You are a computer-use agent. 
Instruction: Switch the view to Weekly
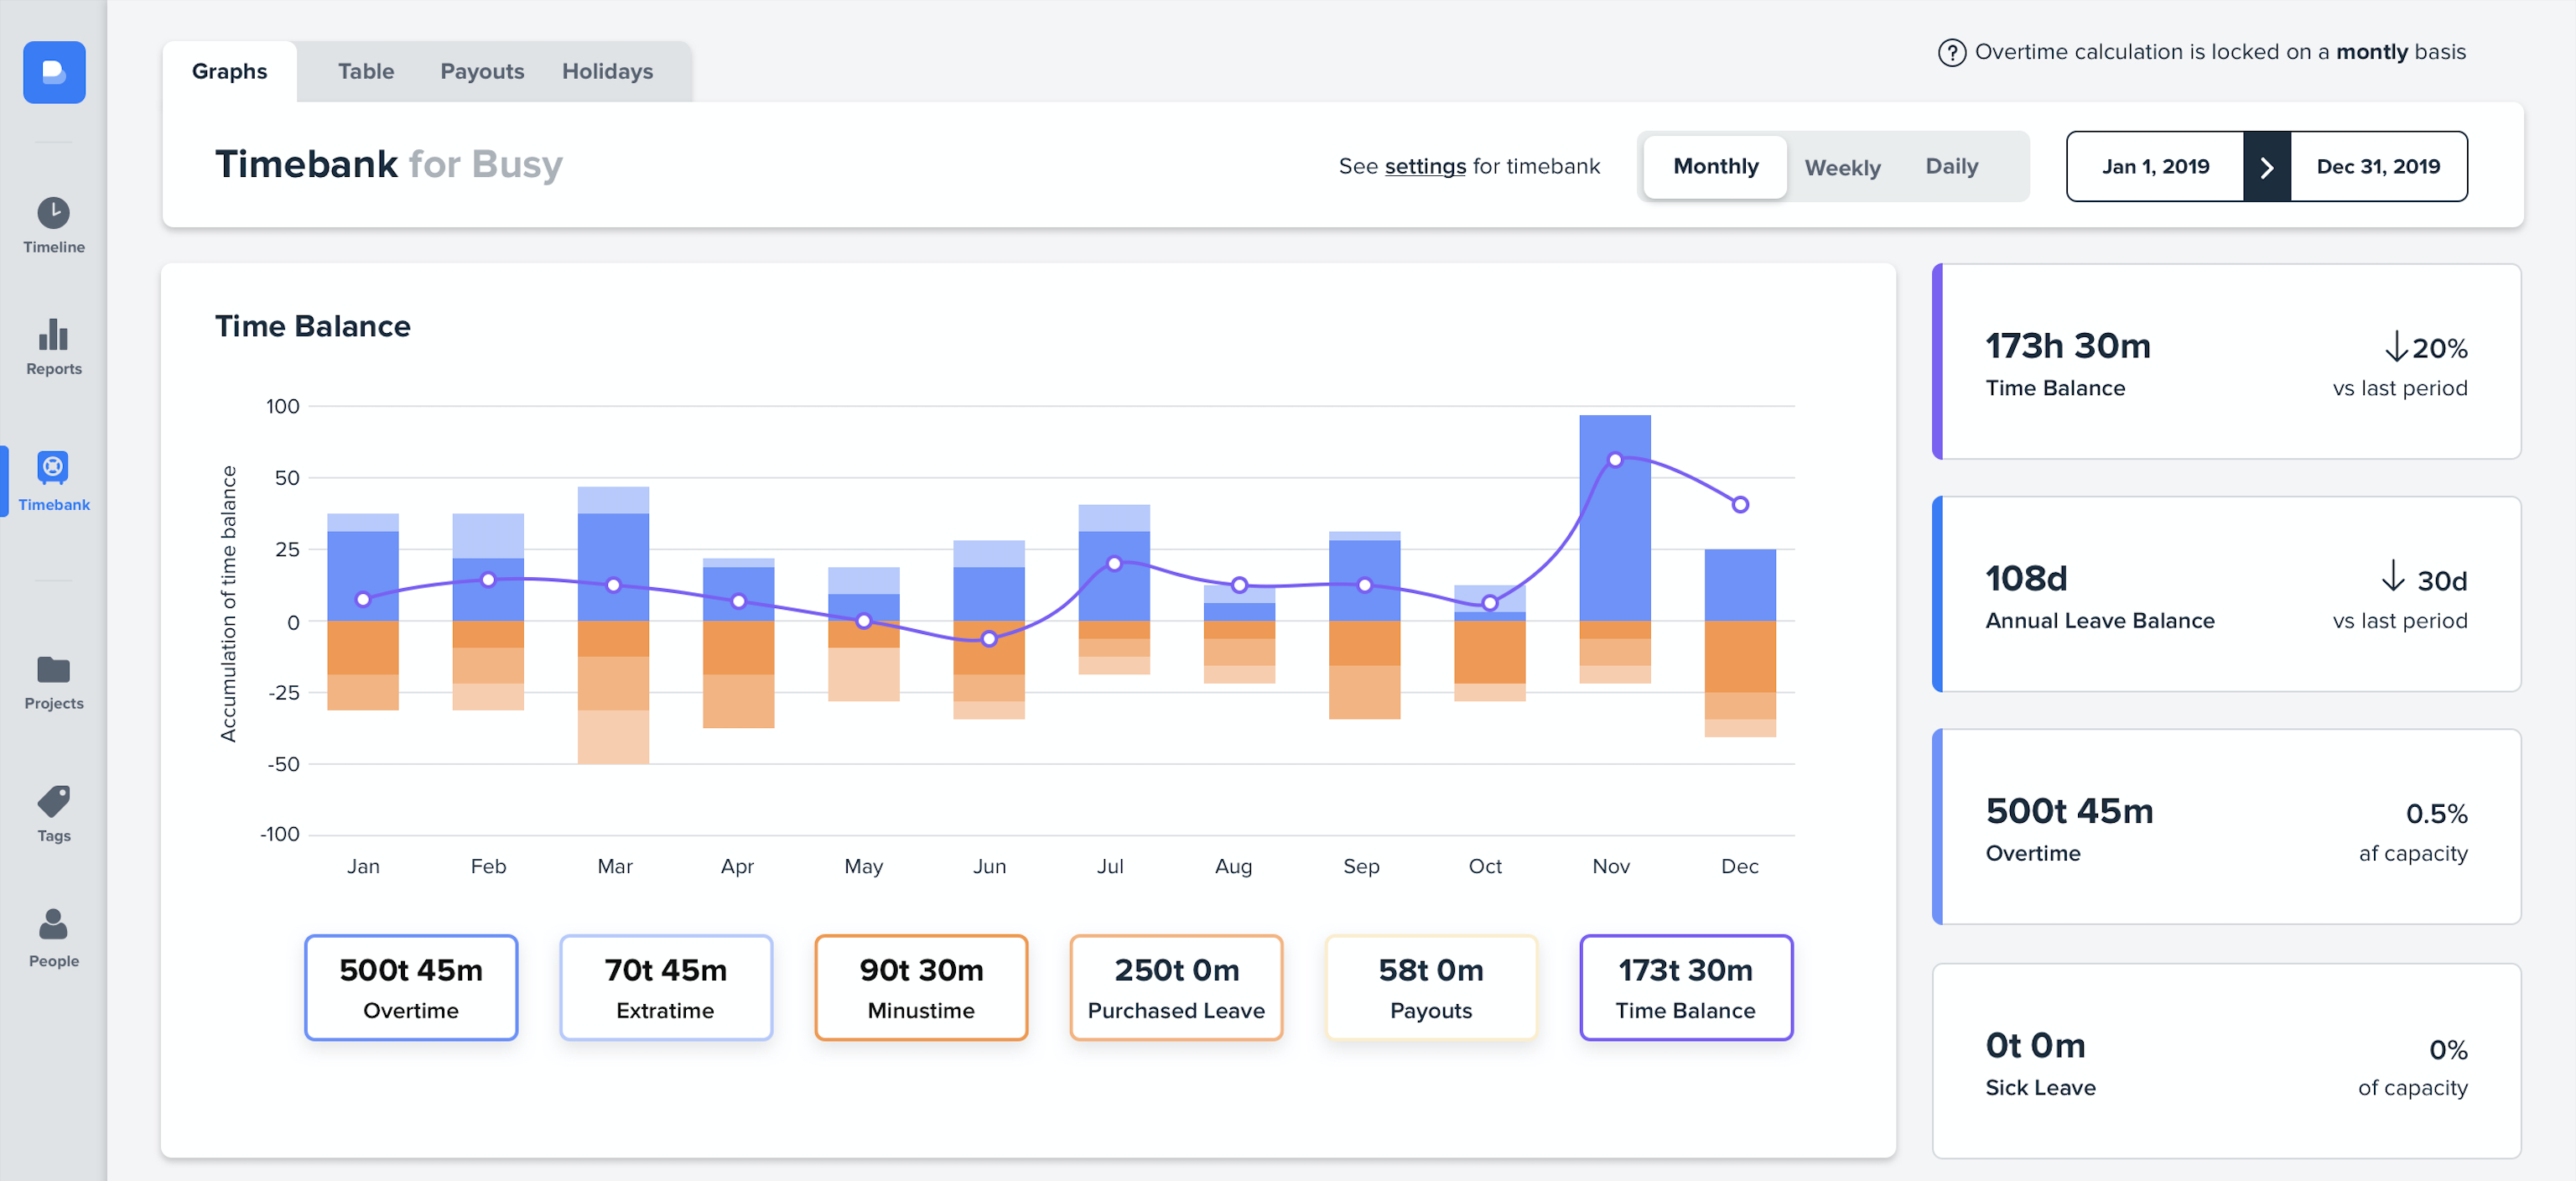coord(1842,167)
